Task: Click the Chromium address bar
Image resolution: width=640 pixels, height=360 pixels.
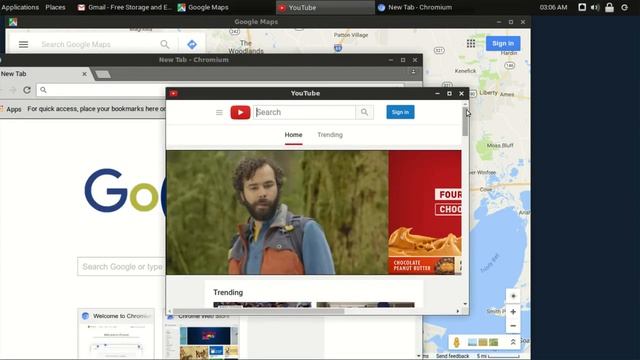Action: pos(220,90)
